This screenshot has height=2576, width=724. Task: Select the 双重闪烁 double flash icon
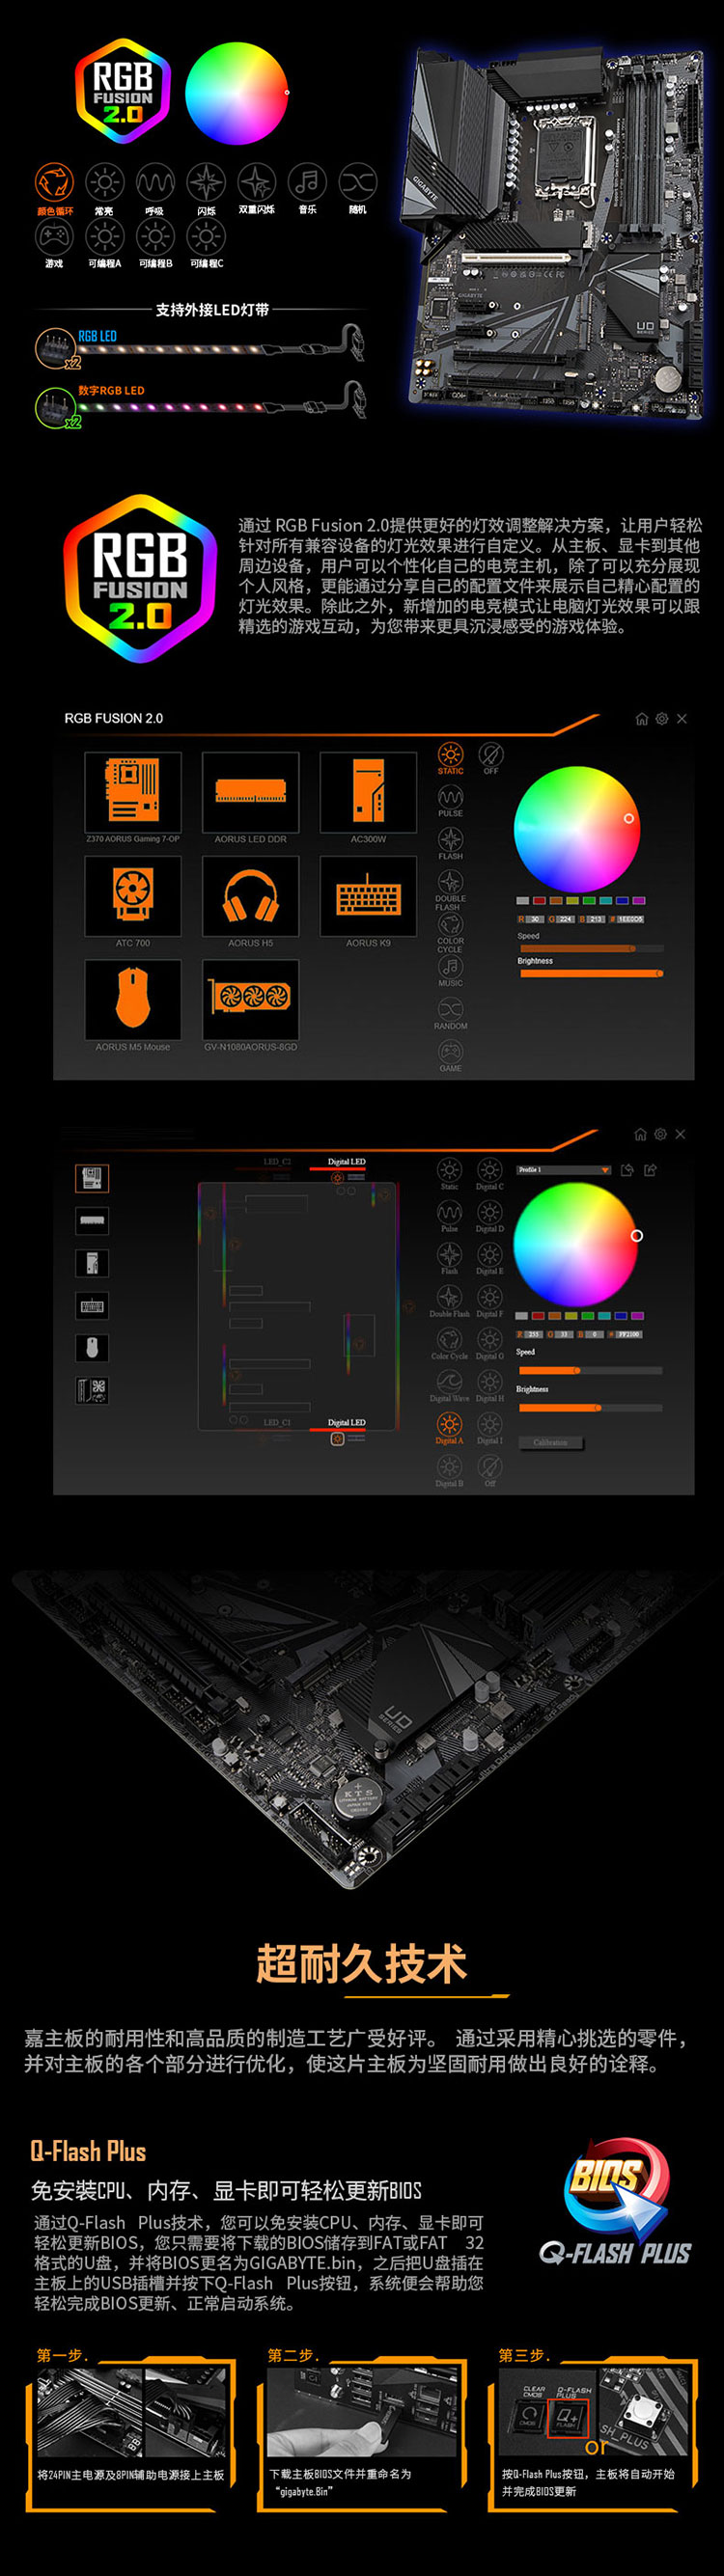(257, 183)
